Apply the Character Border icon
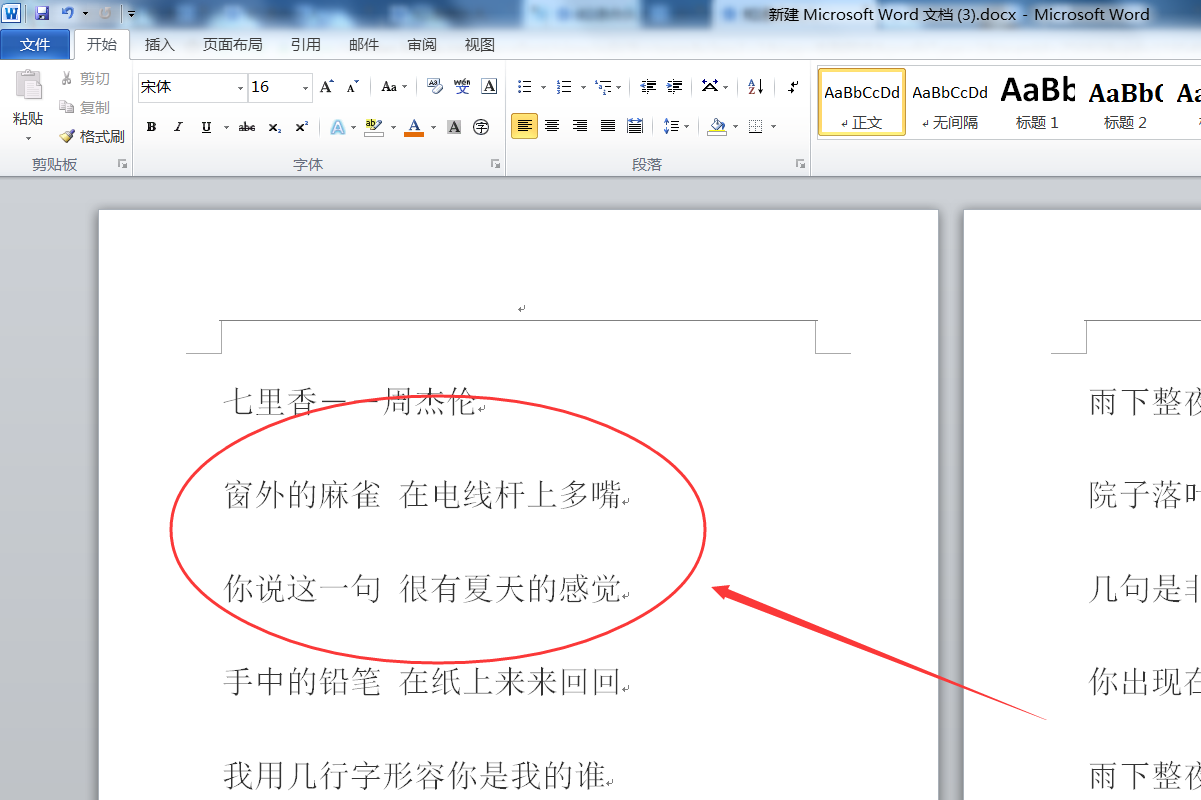This screenshot has height=800, width=1201. pos(489,87)
